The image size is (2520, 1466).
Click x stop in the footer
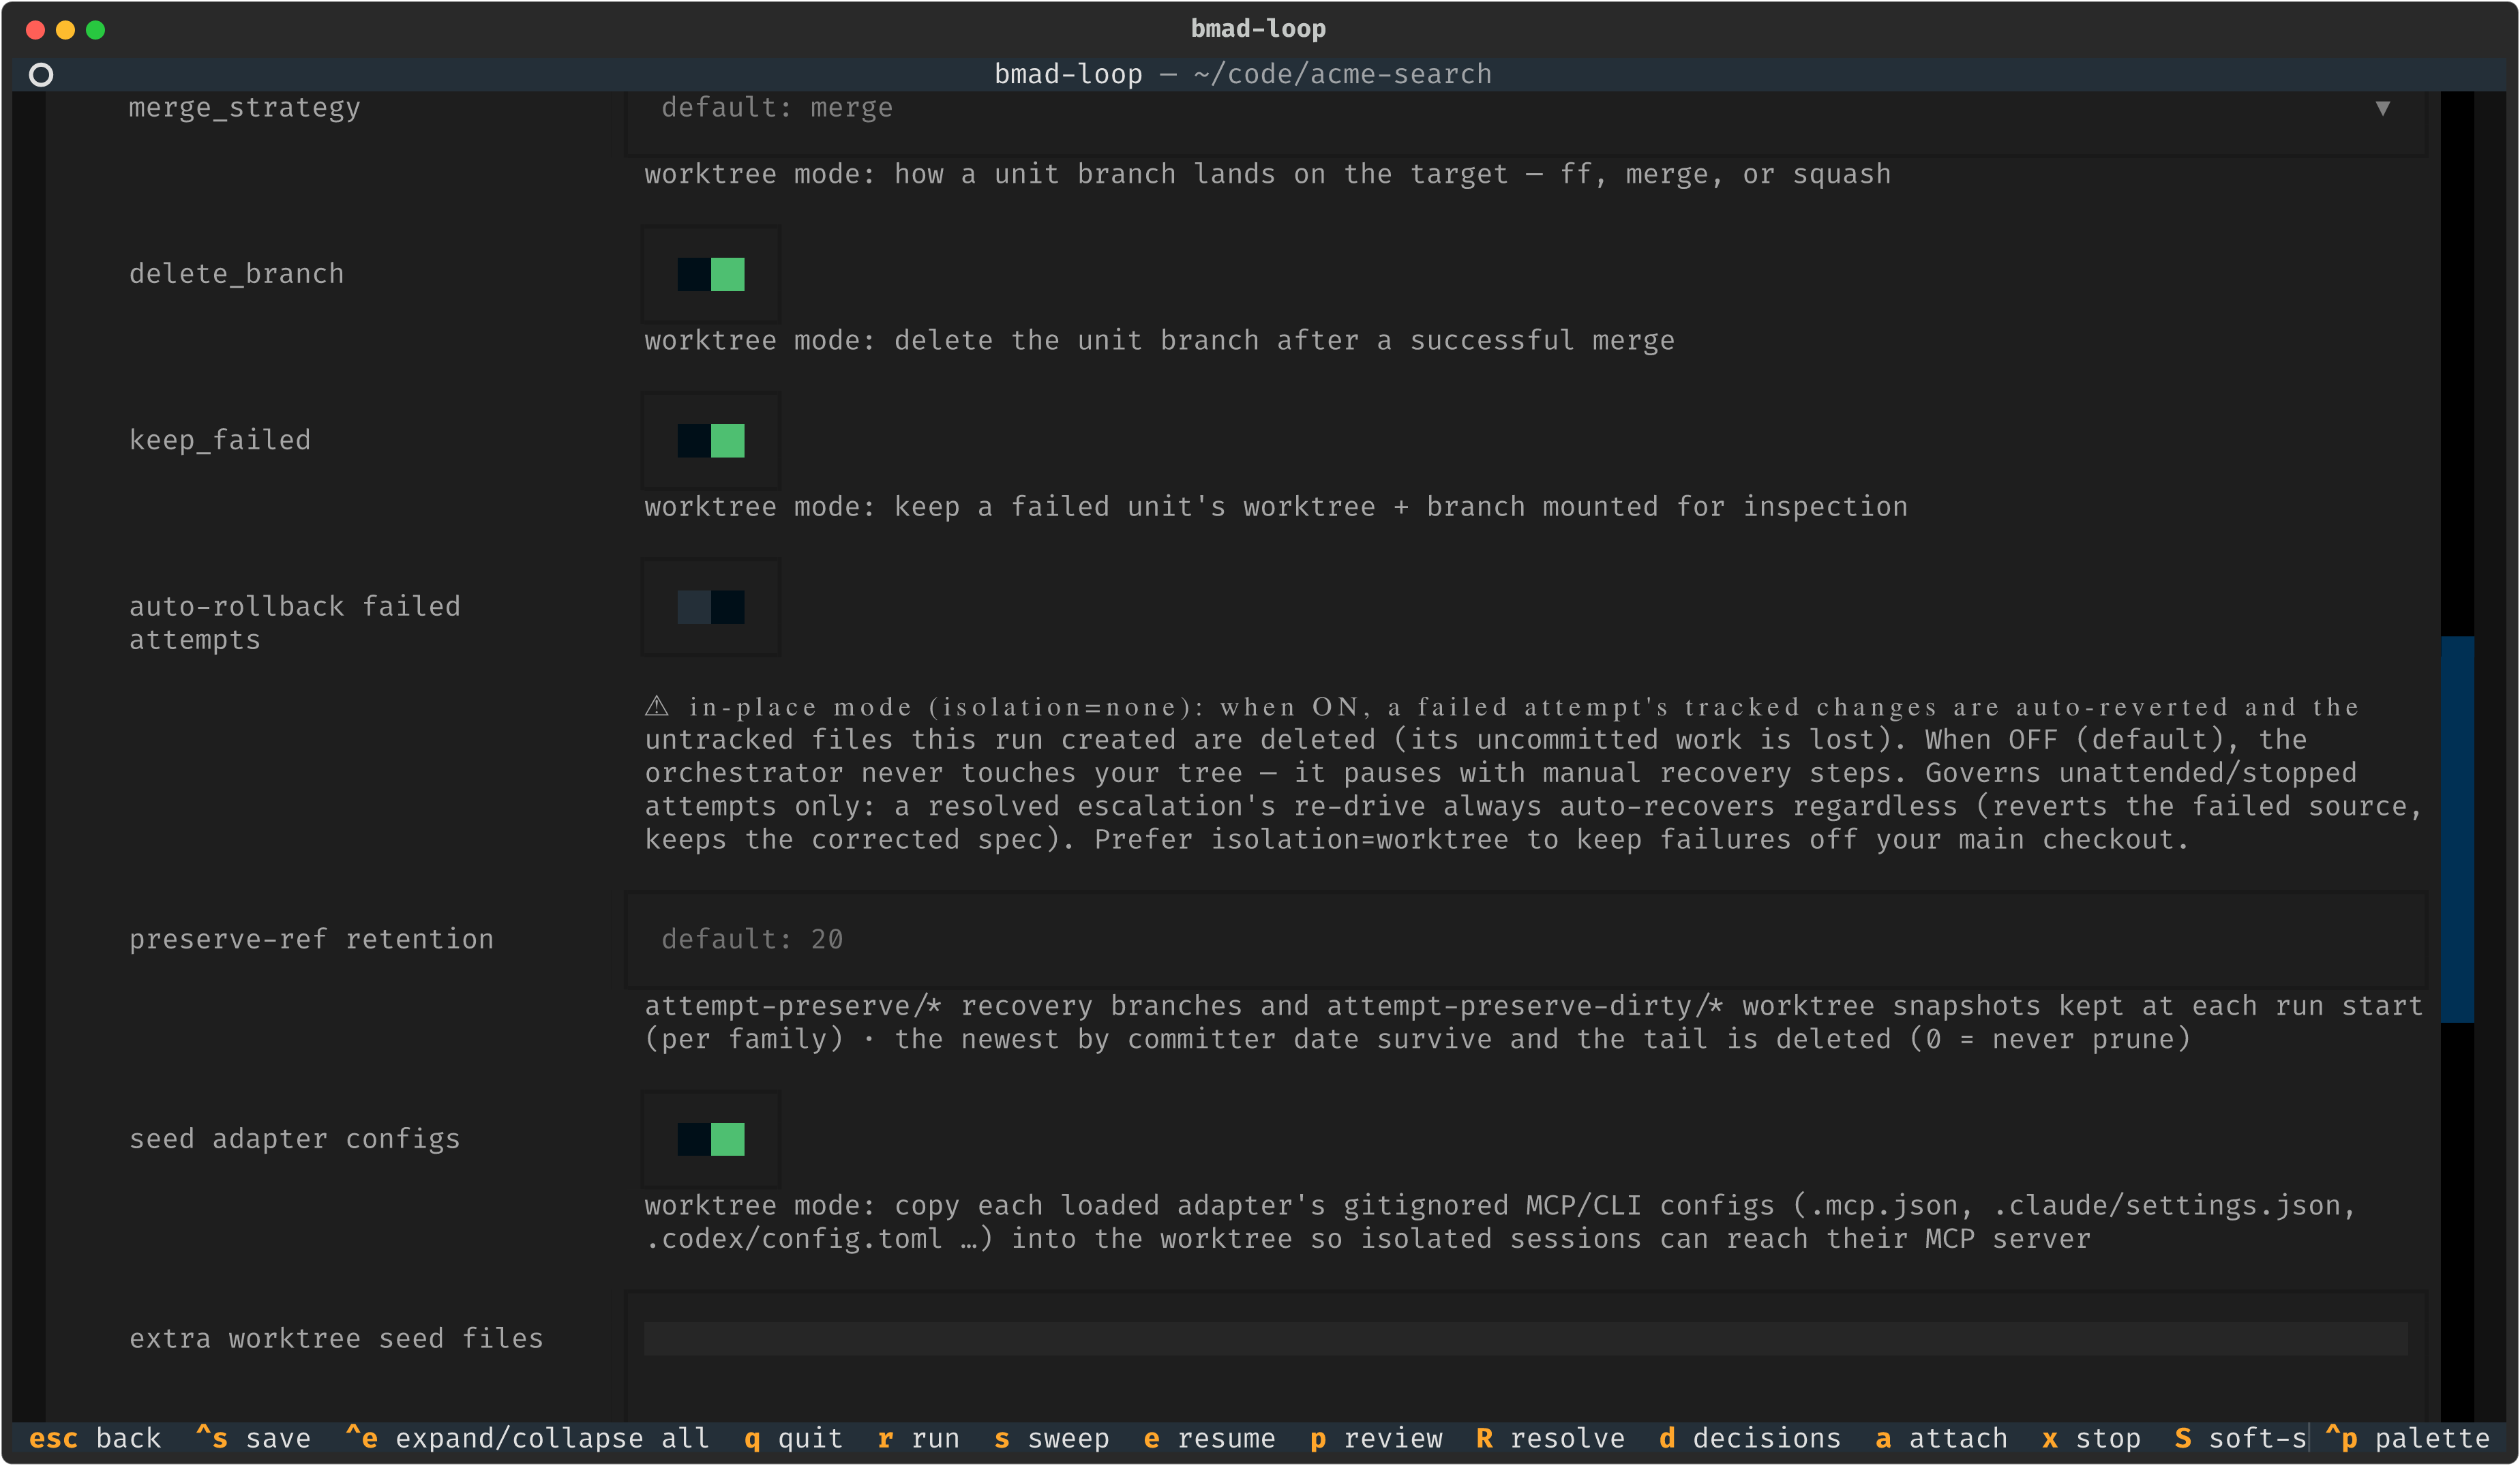[x=2091, y=1438]
